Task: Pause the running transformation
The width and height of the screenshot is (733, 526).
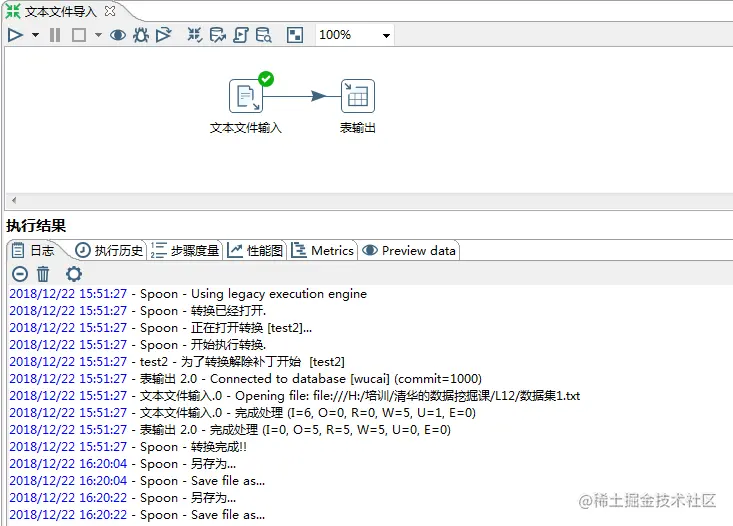Action: coord(55,35)
